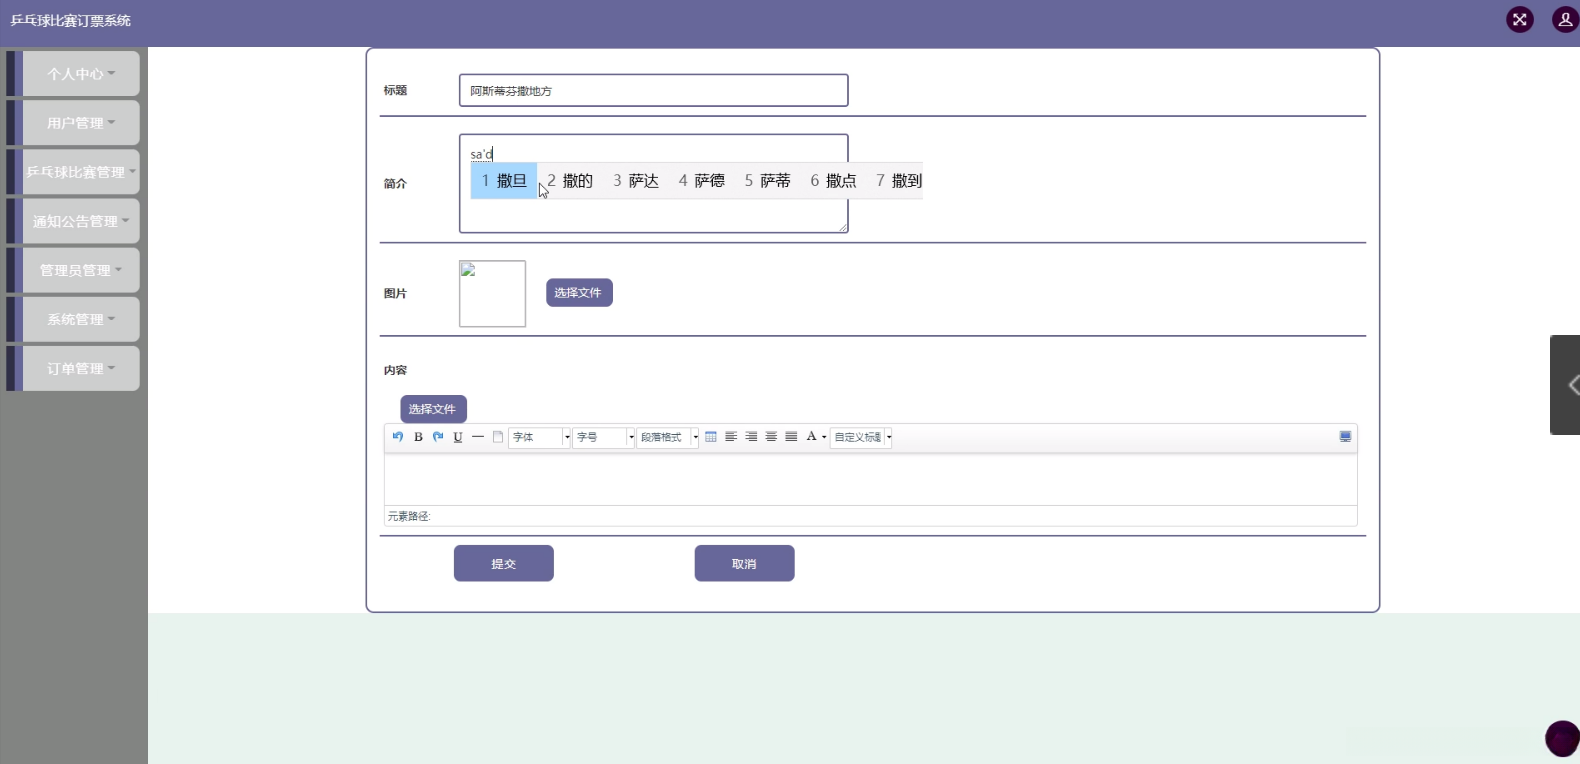Justify text in the editor
Viewport: 1580px width, 764px height.
(x=791, y=437)
